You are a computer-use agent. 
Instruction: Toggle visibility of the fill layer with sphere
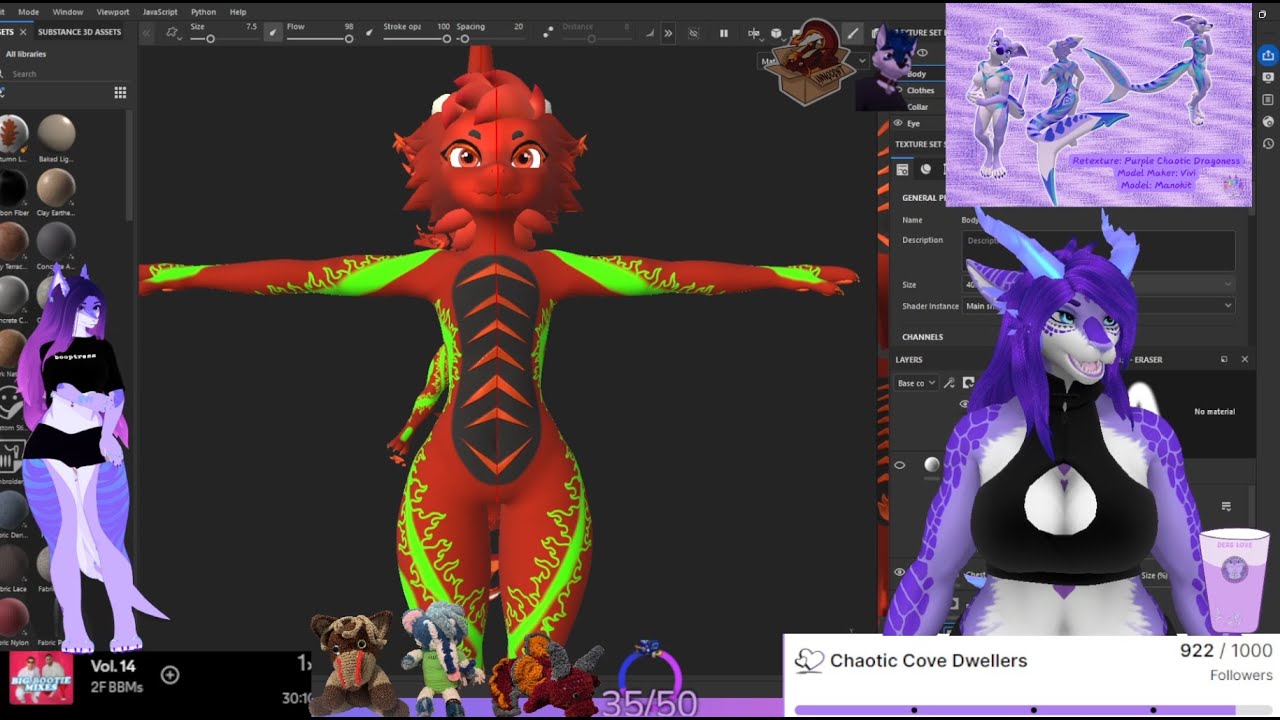pos(899,465)
